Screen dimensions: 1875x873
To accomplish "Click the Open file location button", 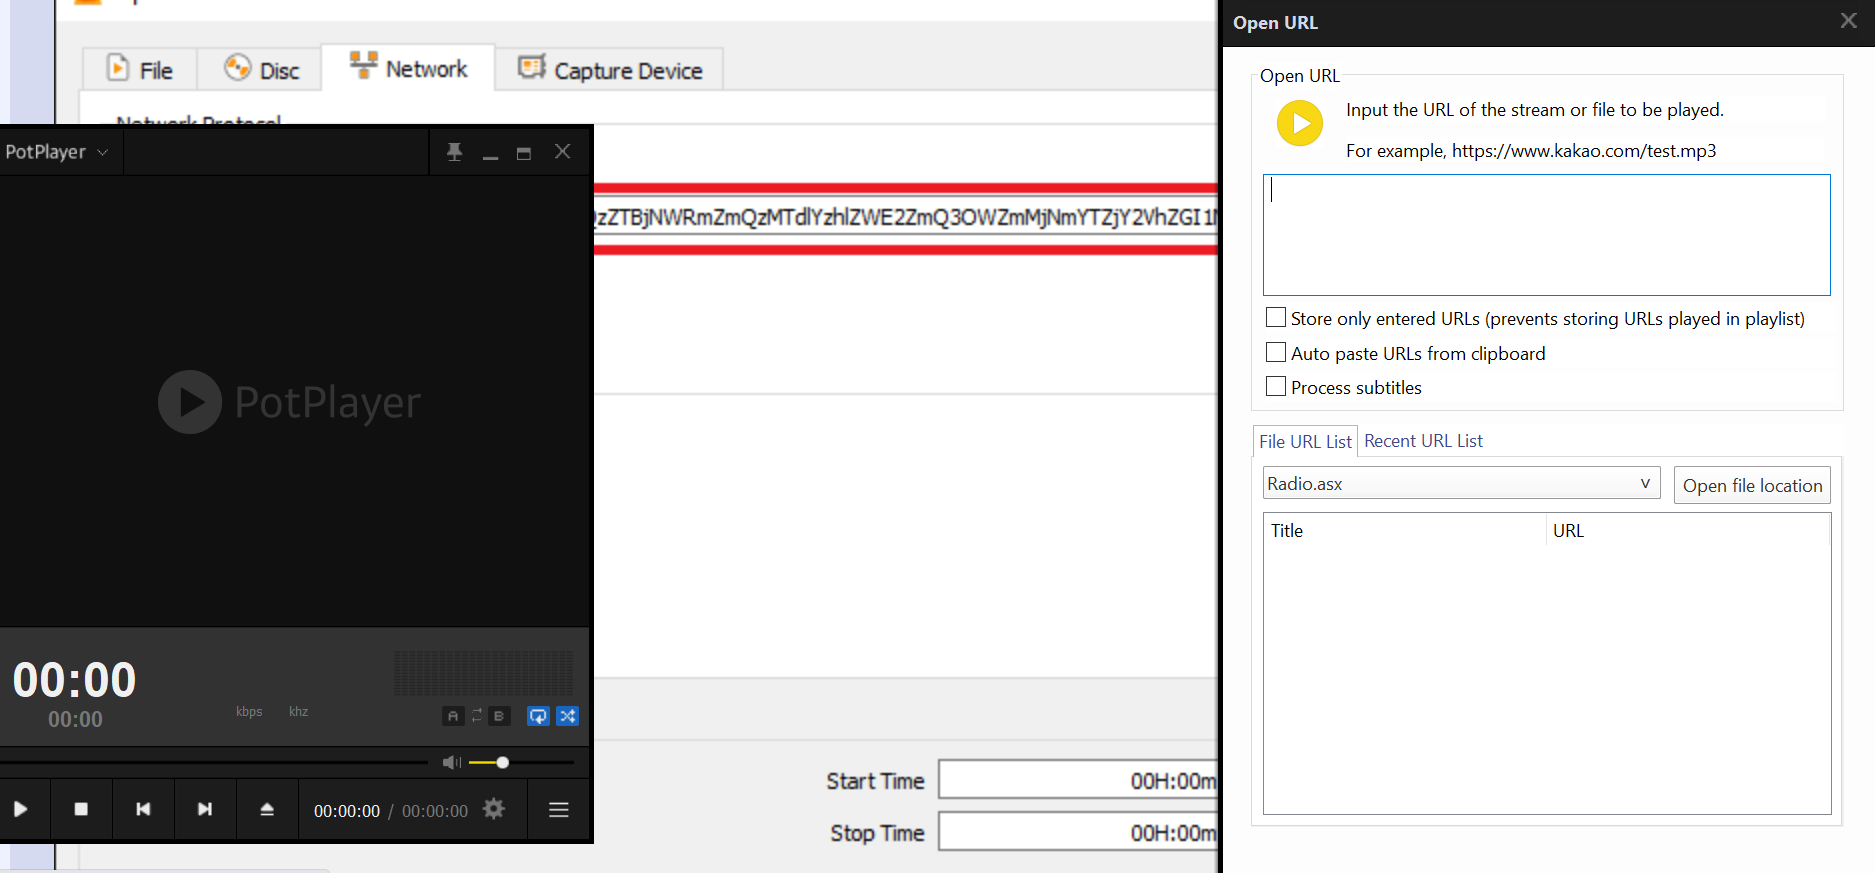I will pos(1752,485).
